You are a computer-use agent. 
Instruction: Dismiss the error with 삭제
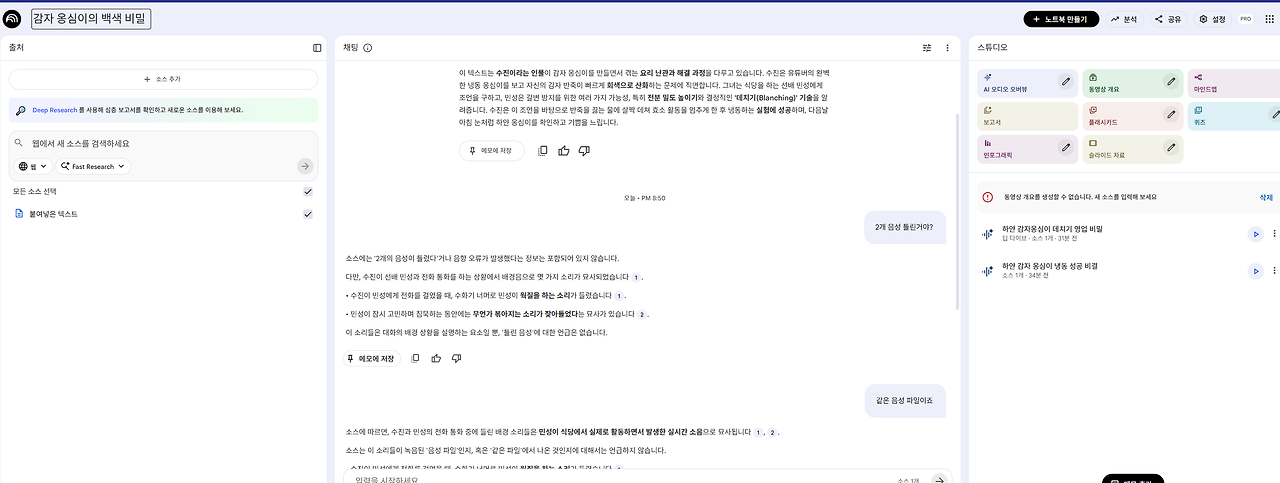pyautogui.click(x=1266, y=198)
